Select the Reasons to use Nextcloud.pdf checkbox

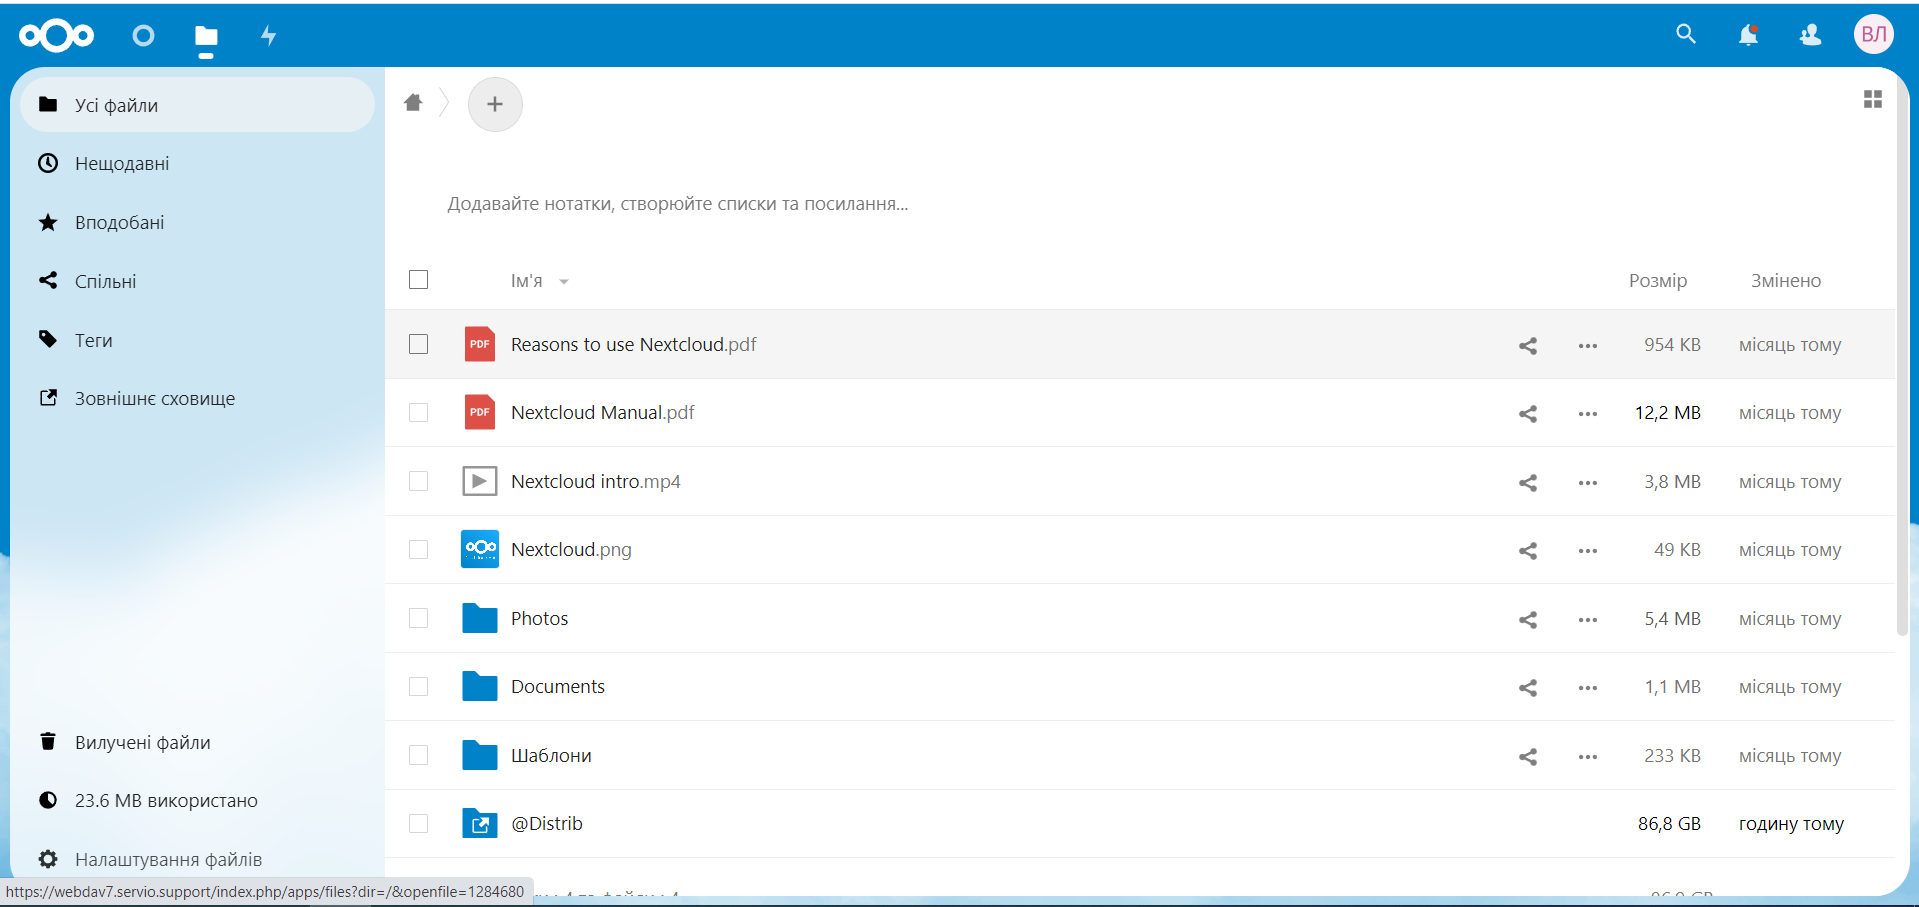[419, 345]
